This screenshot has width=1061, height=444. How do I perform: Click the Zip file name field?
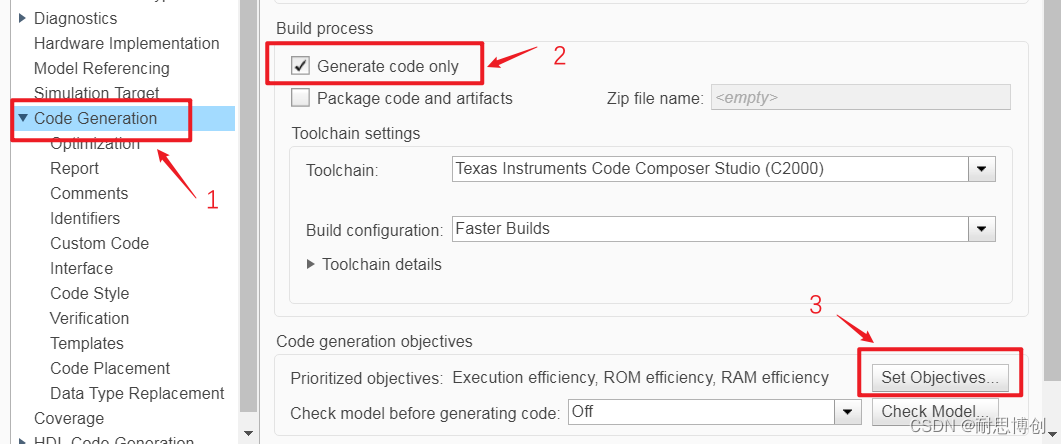859,98
